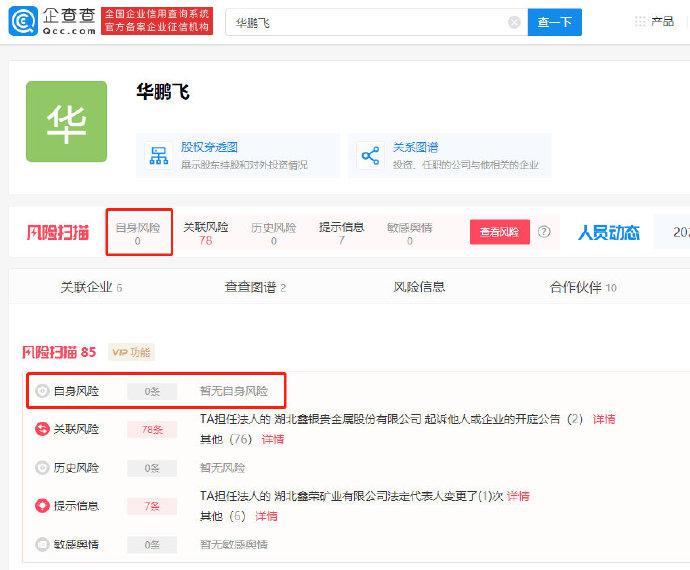
Task: Click the Qcc.com logo icon
Action: (x=23, y=21)
